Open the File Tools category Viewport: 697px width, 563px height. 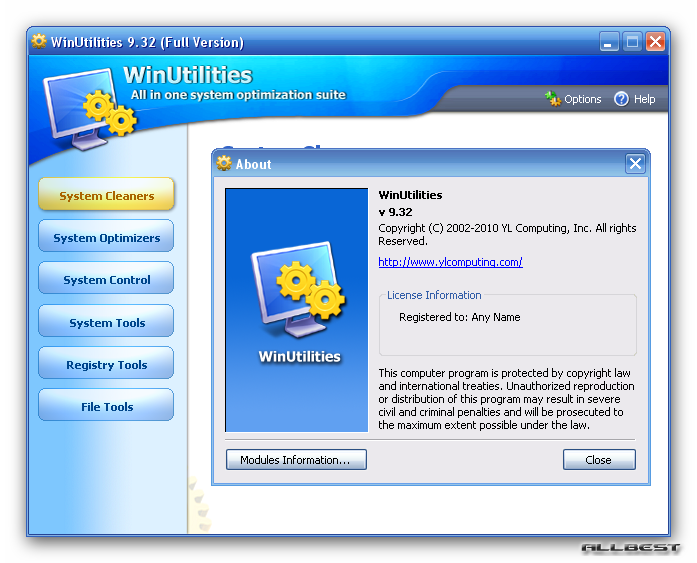[106, 405]
